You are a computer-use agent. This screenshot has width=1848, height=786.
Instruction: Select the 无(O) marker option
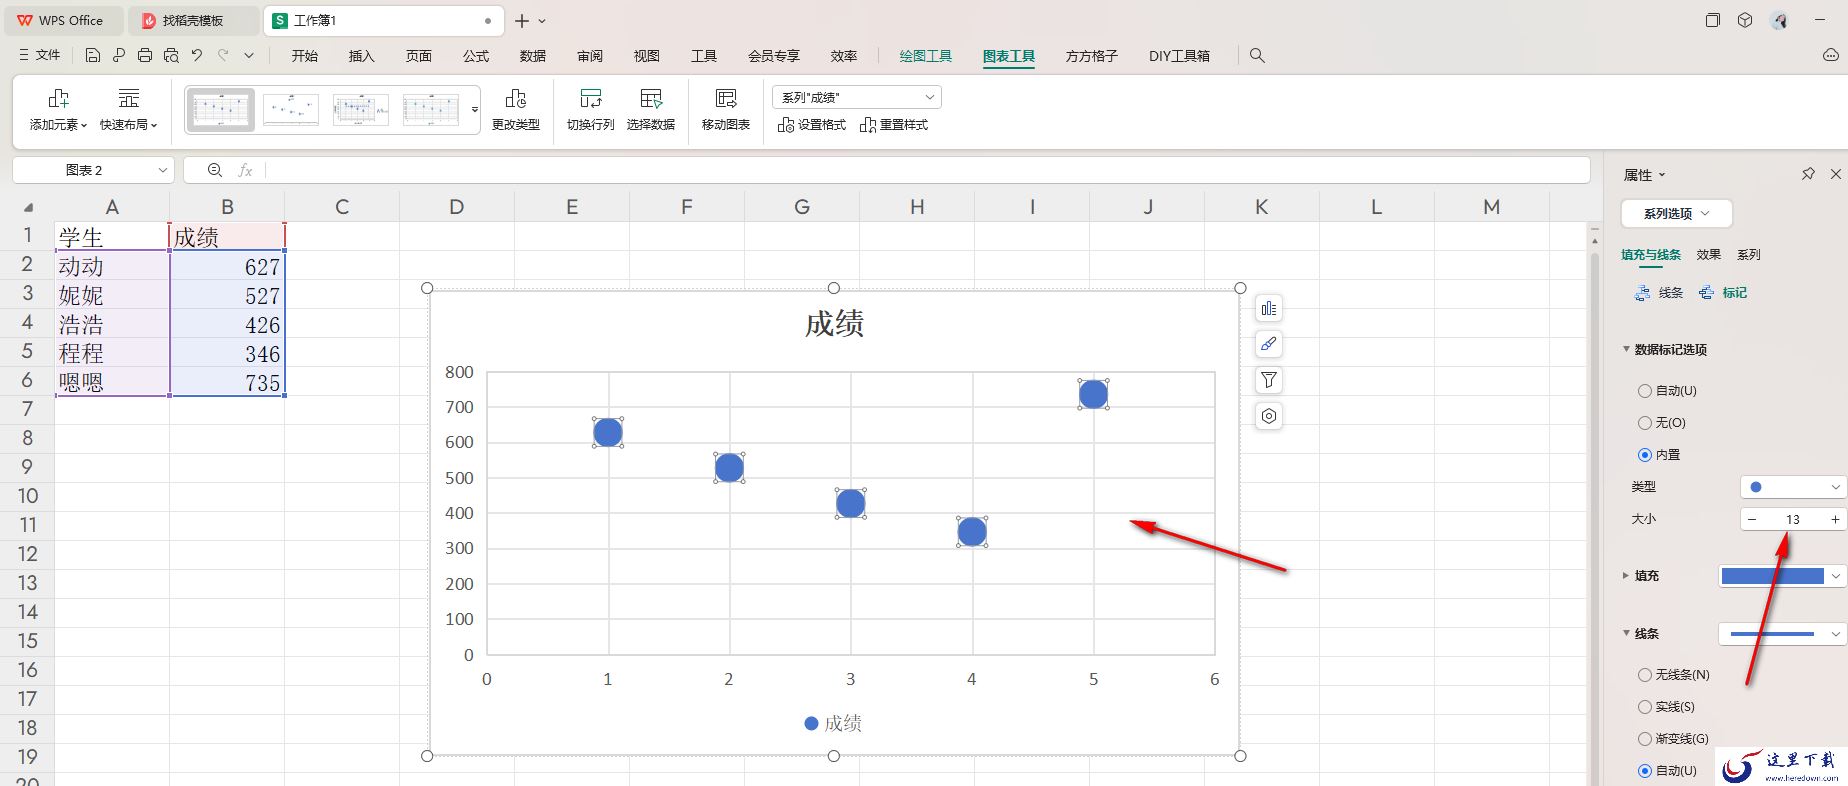pyautogui.click(x=1661, y=423)
